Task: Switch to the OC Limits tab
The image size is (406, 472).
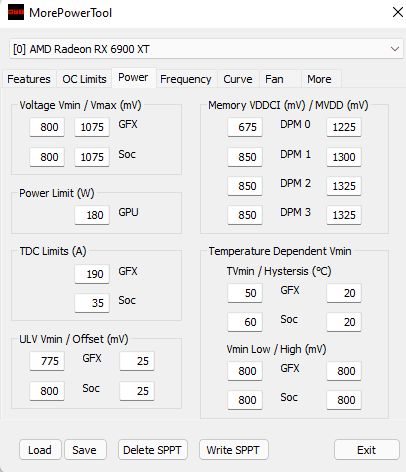Action: tap(84, 79)
